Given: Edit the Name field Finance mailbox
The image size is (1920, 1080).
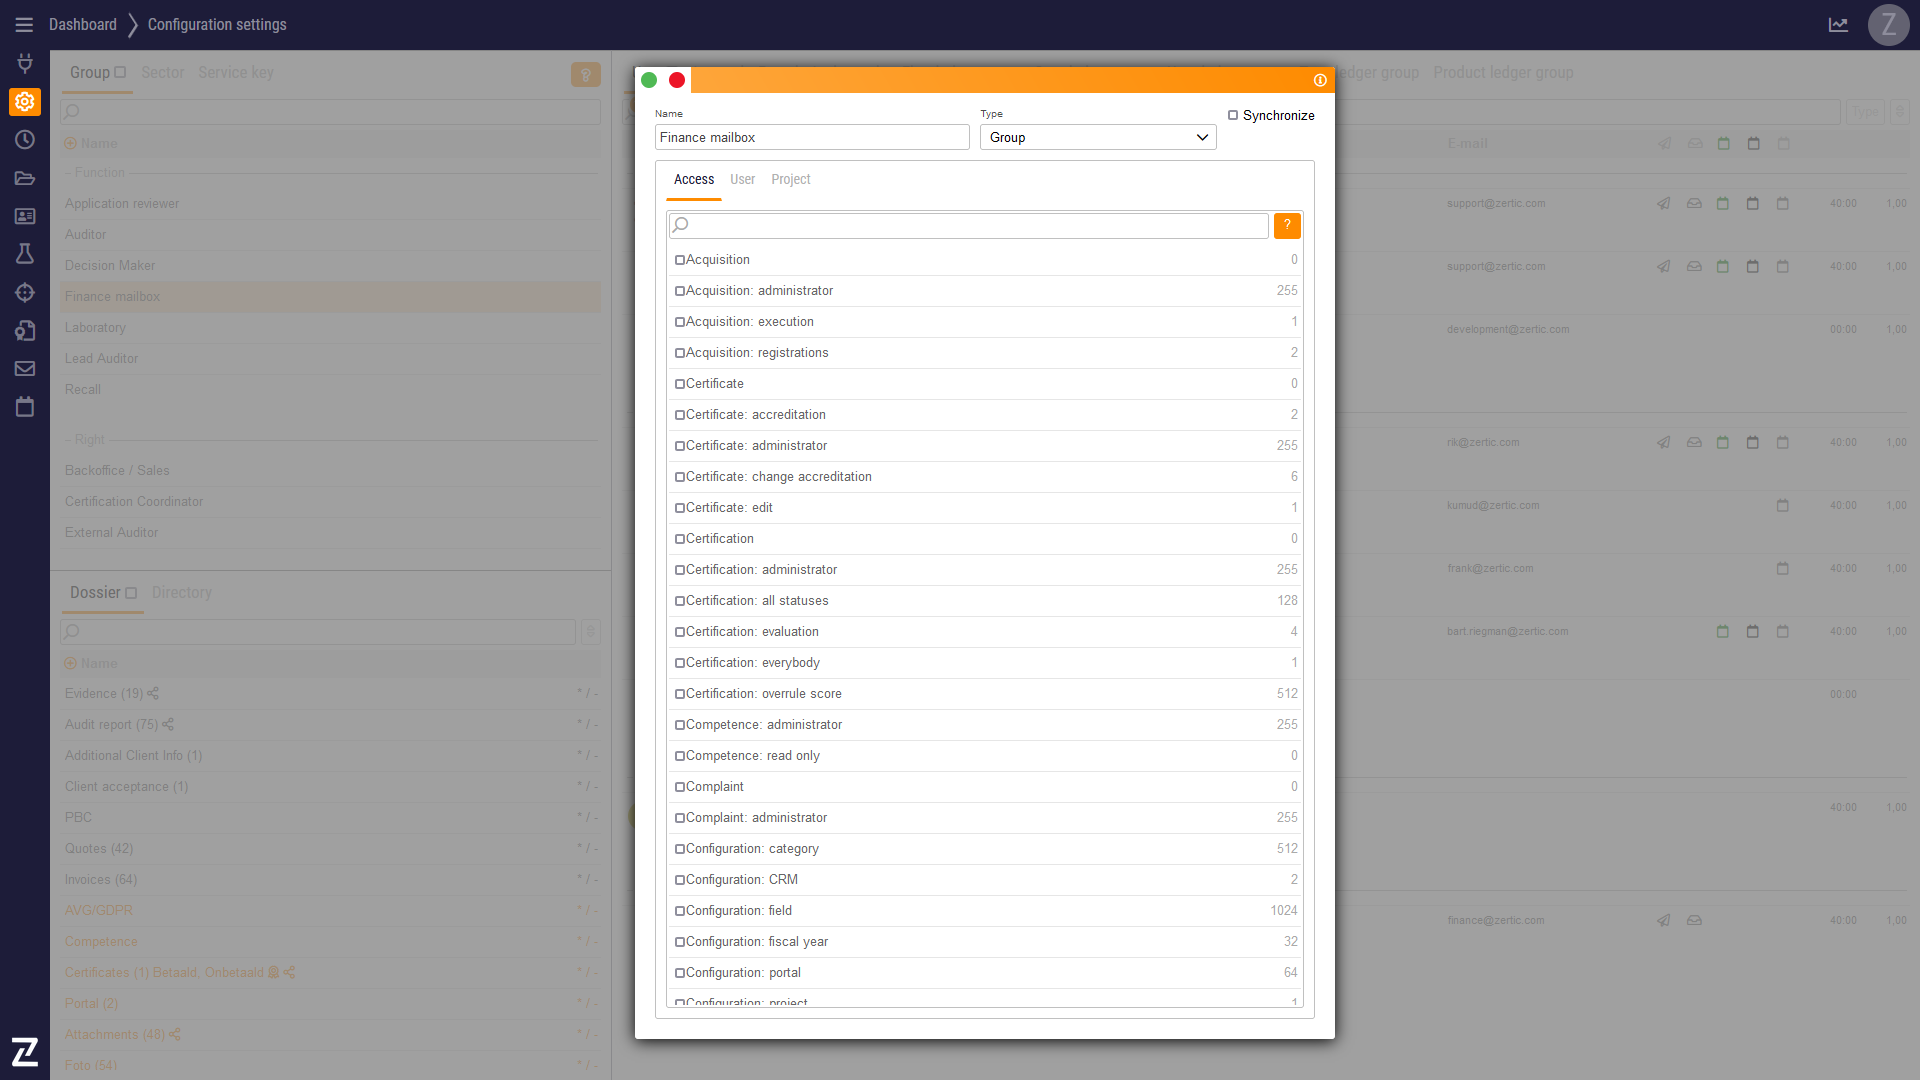Looking at the screenshot, I should click(x=811, y=137).
